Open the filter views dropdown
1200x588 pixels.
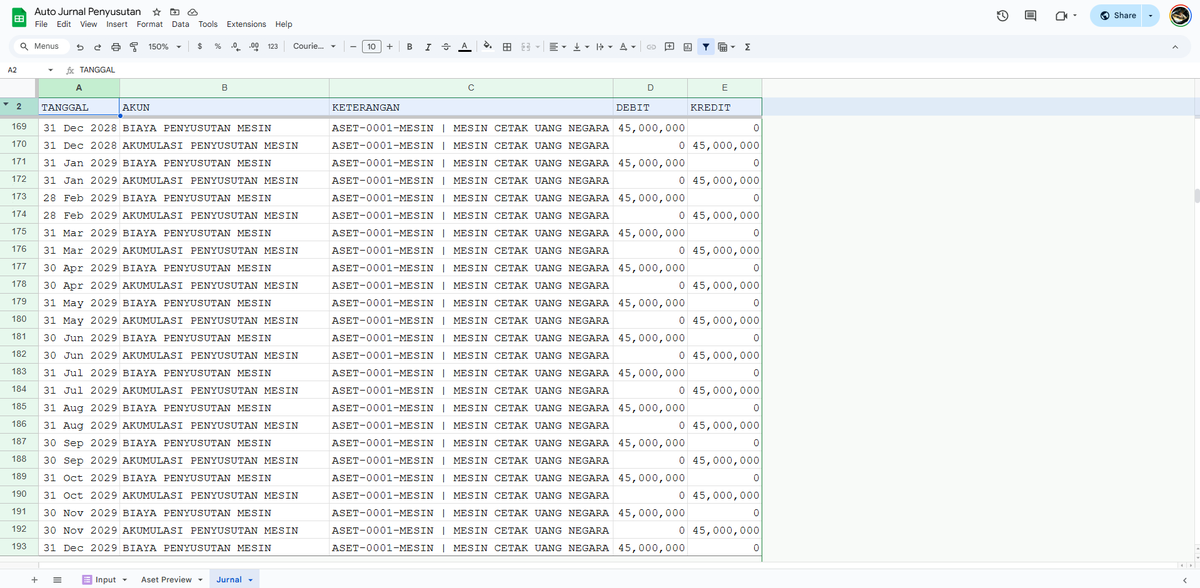click(x=727, y=46)
